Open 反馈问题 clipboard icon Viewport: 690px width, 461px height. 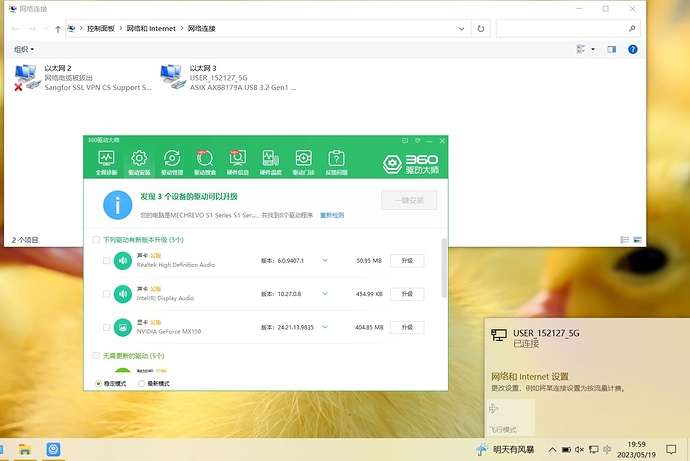337,162
